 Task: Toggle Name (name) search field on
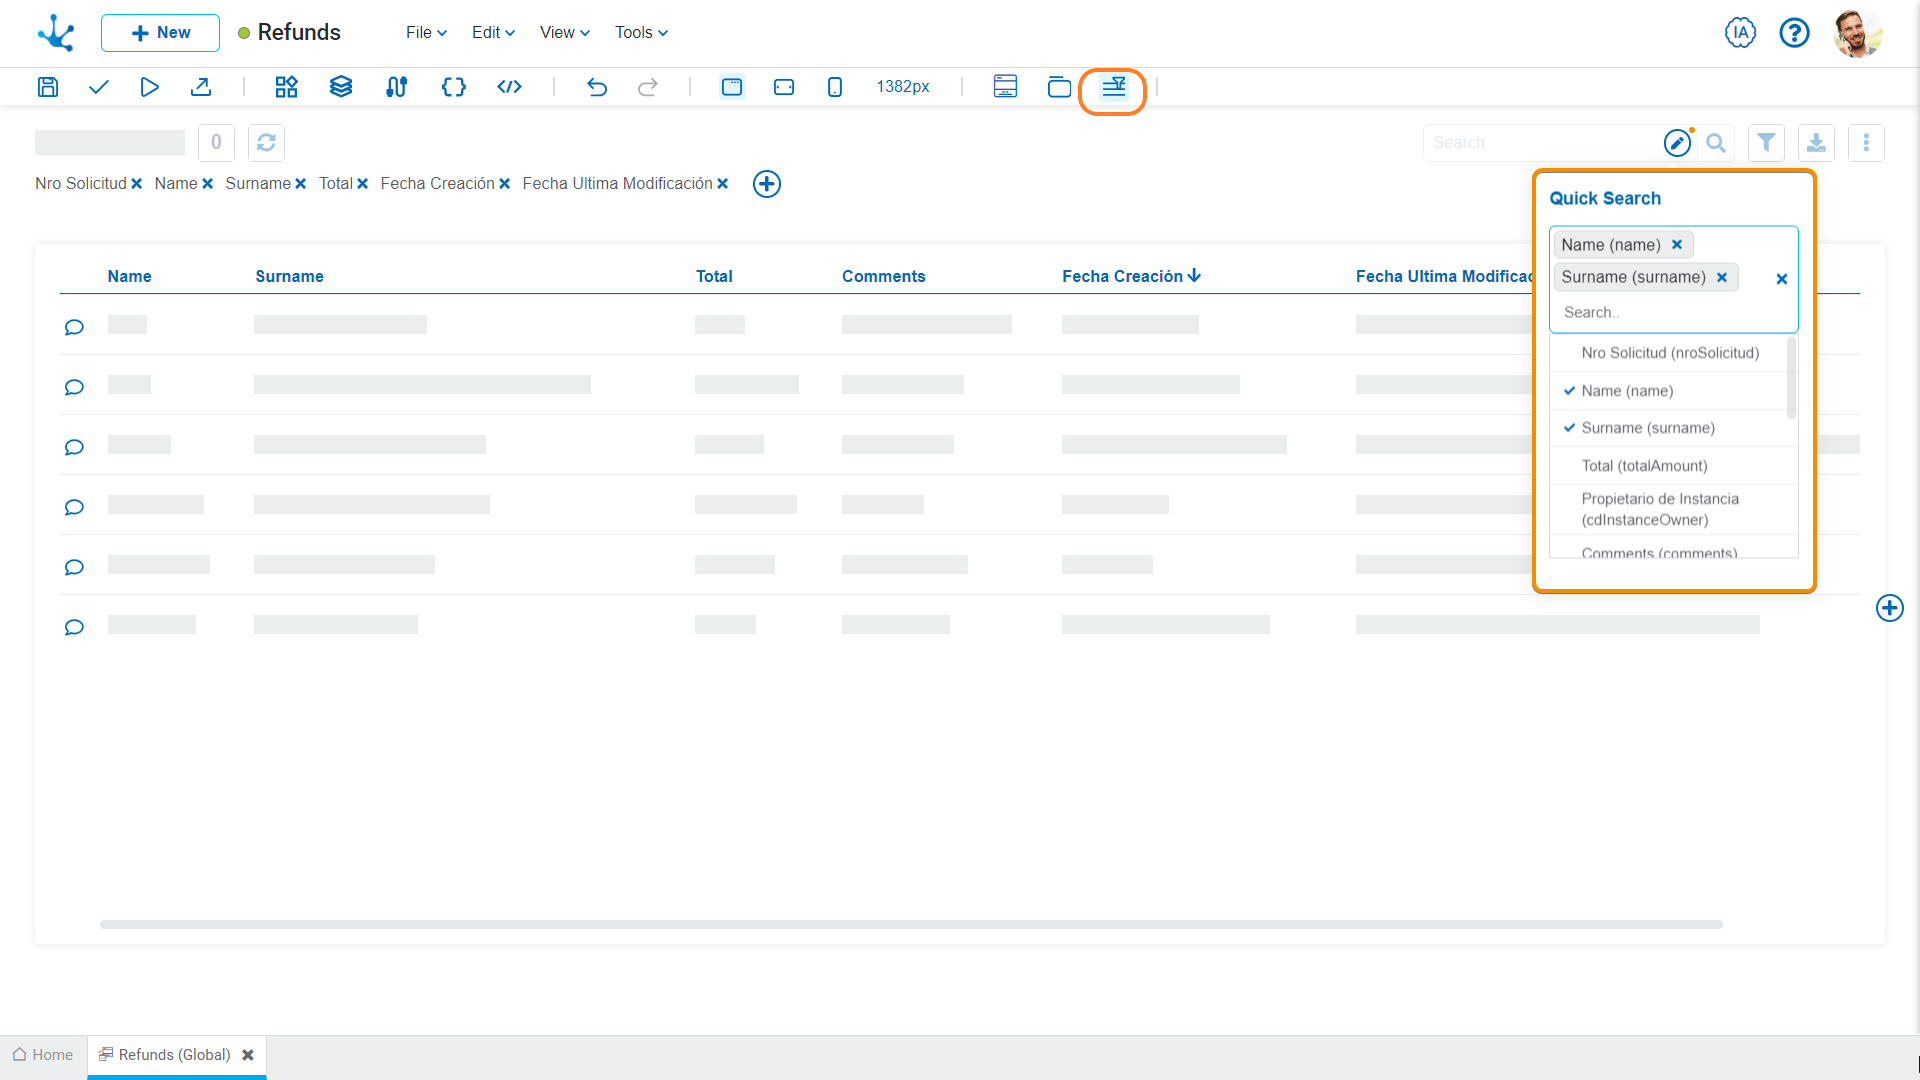(x=1627, y=390)
